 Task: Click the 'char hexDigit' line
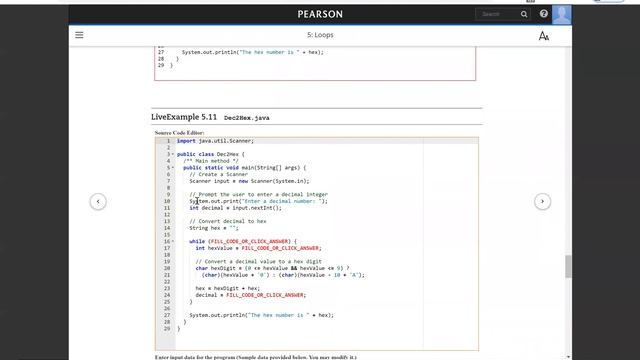click(x=272, y=268)
